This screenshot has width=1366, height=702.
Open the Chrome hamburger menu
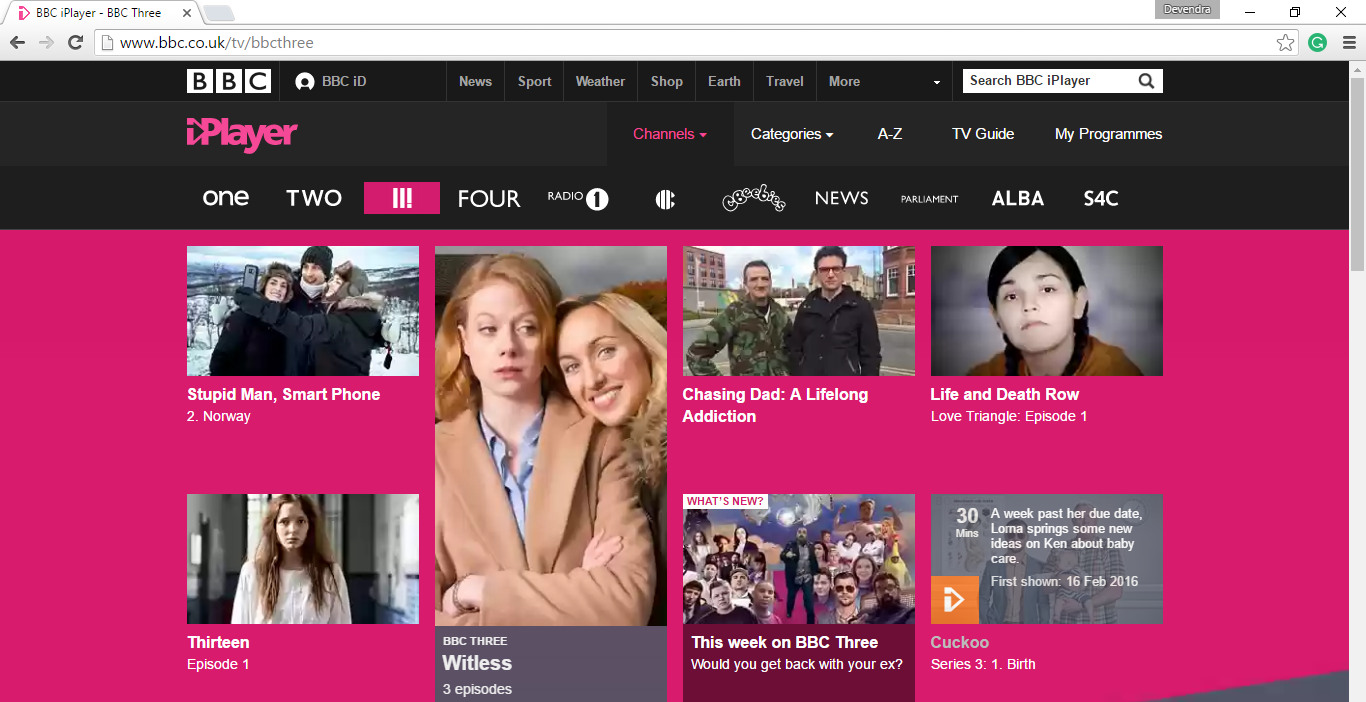(1349, 42)
